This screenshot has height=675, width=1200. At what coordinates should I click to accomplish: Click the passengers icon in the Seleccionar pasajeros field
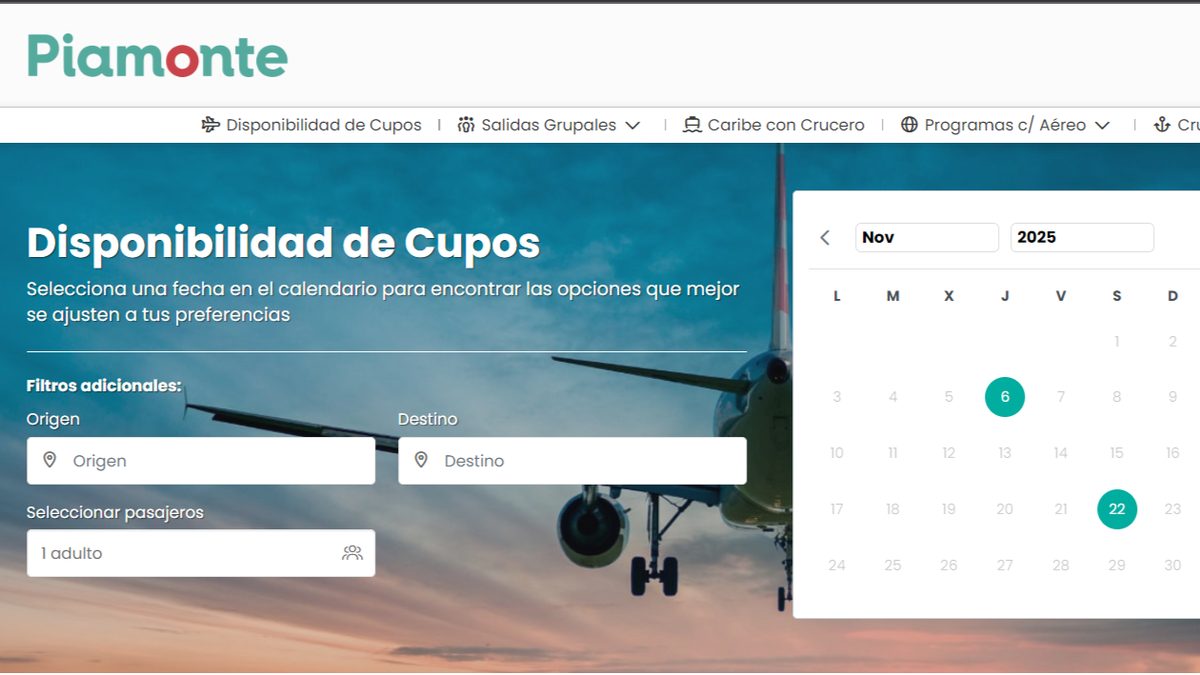pyautogui.click(x=352, y=552)
